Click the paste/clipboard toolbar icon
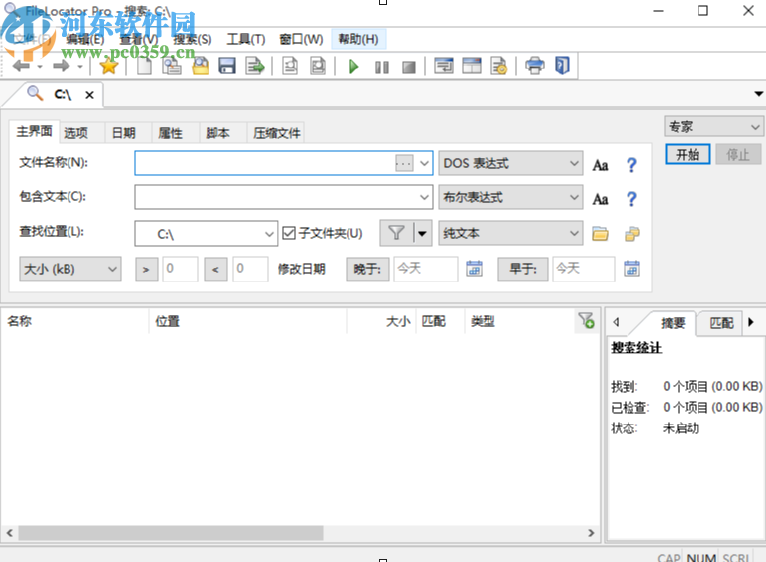 [172, 65]
